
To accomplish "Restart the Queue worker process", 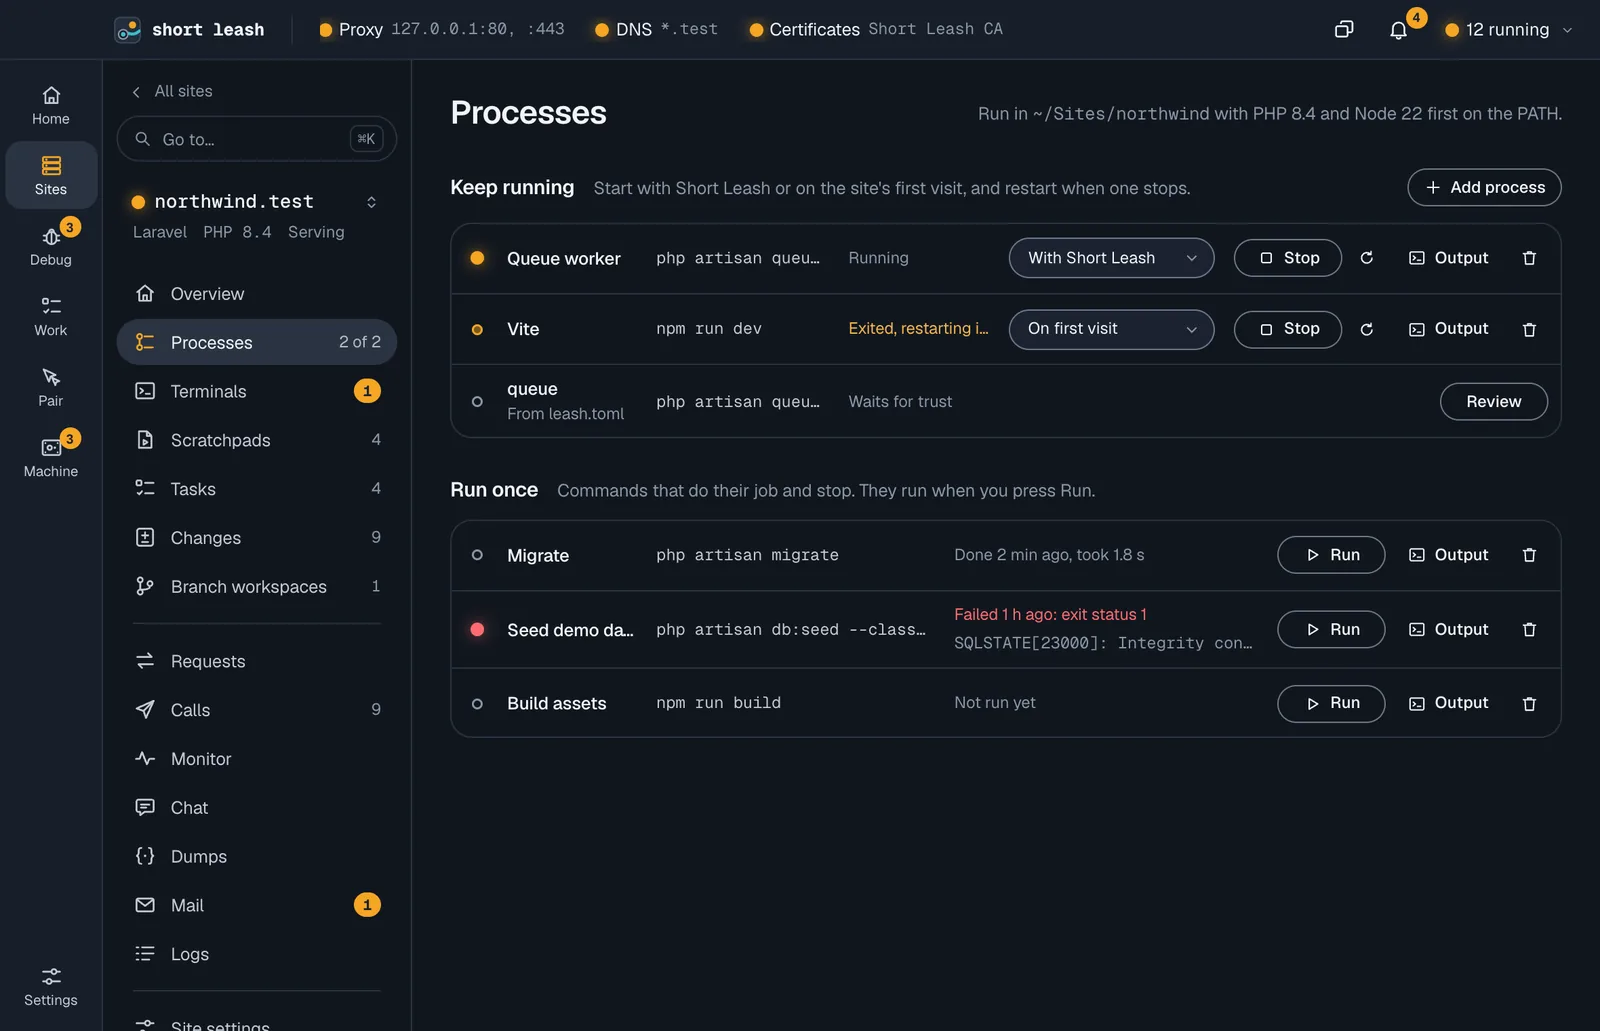I will coord(1367,258).
